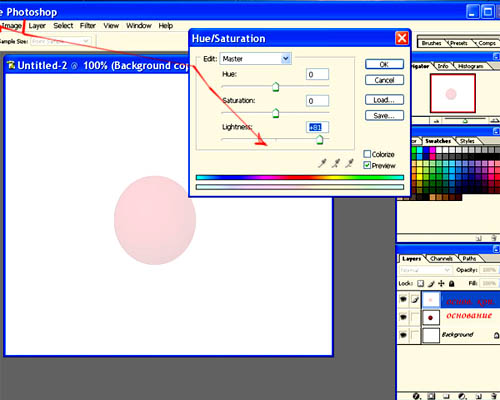The width and height of the screenshot is (500, 400).
Task: Close the Hue/Saturation dialog with red X
Action: pos(402,38)
